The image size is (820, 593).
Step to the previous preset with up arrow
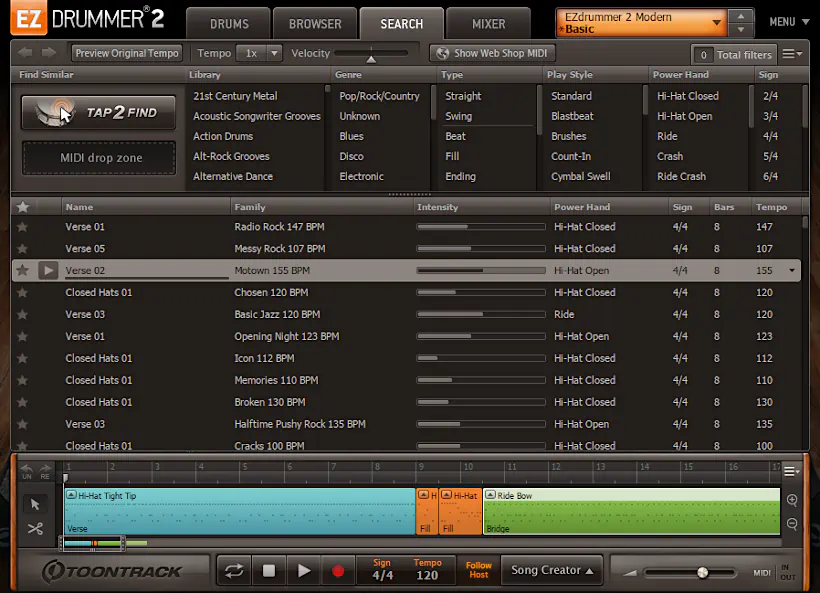(741, 16)
